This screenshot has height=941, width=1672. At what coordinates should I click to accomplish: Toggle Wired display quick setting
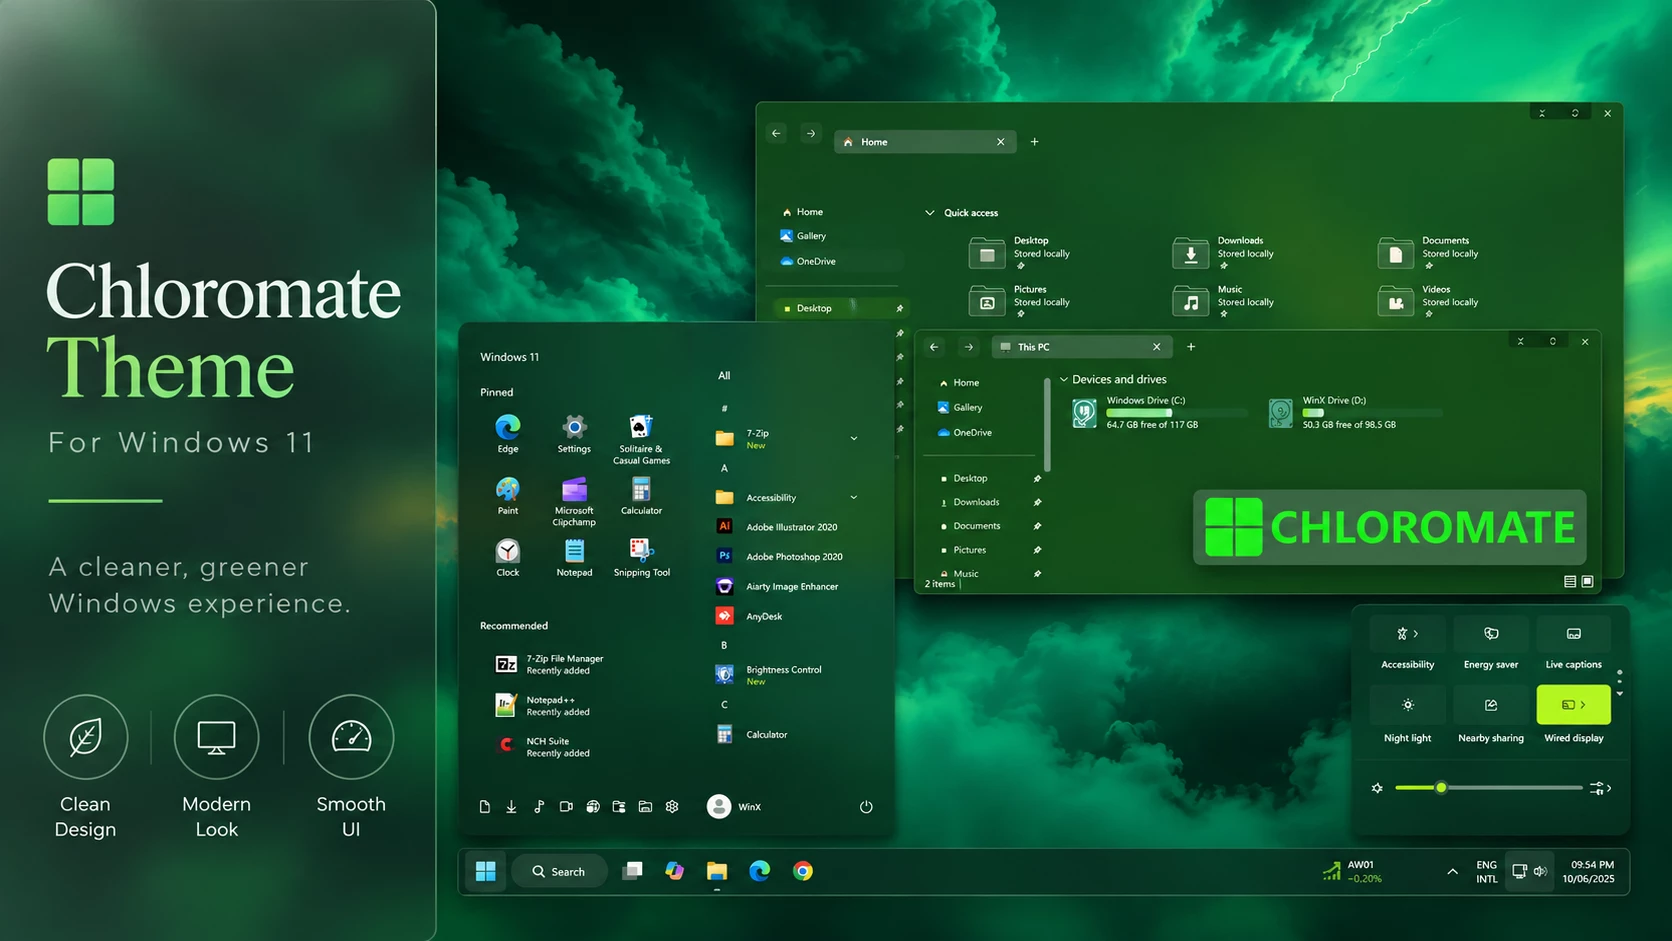(1574, 705)
